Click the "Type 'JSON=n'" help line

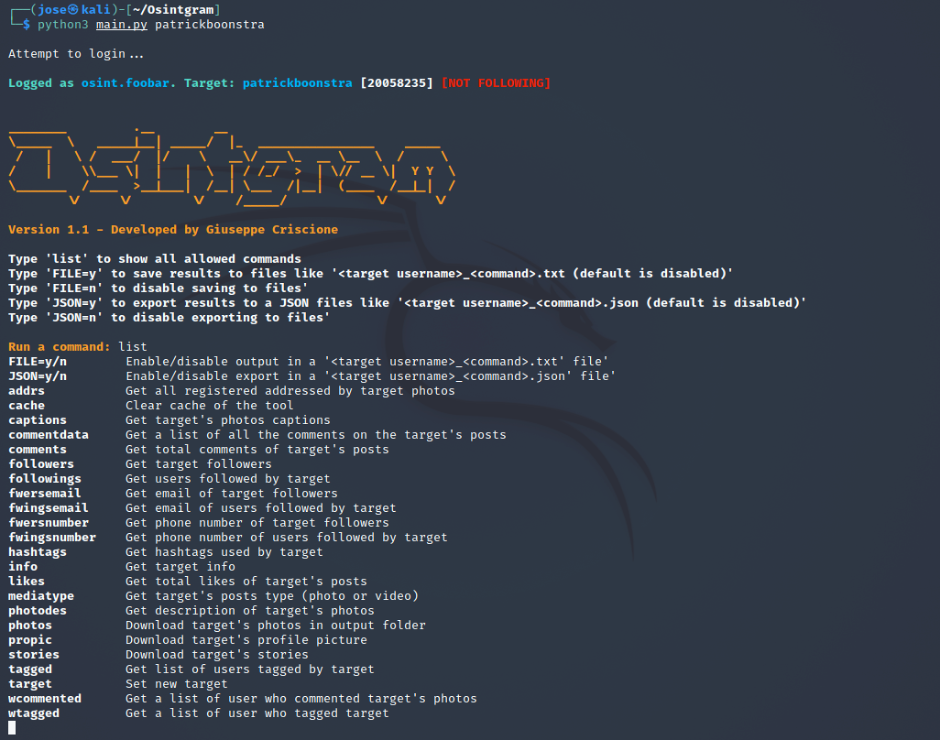(x=169, y=317)
